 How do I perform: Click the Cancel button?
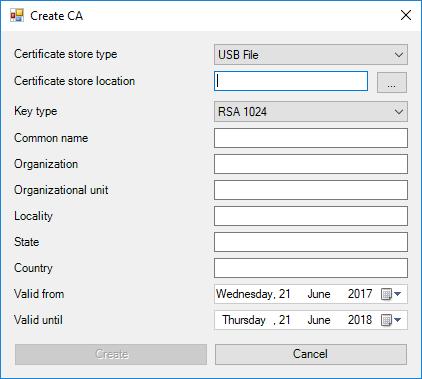coord(311,354)
